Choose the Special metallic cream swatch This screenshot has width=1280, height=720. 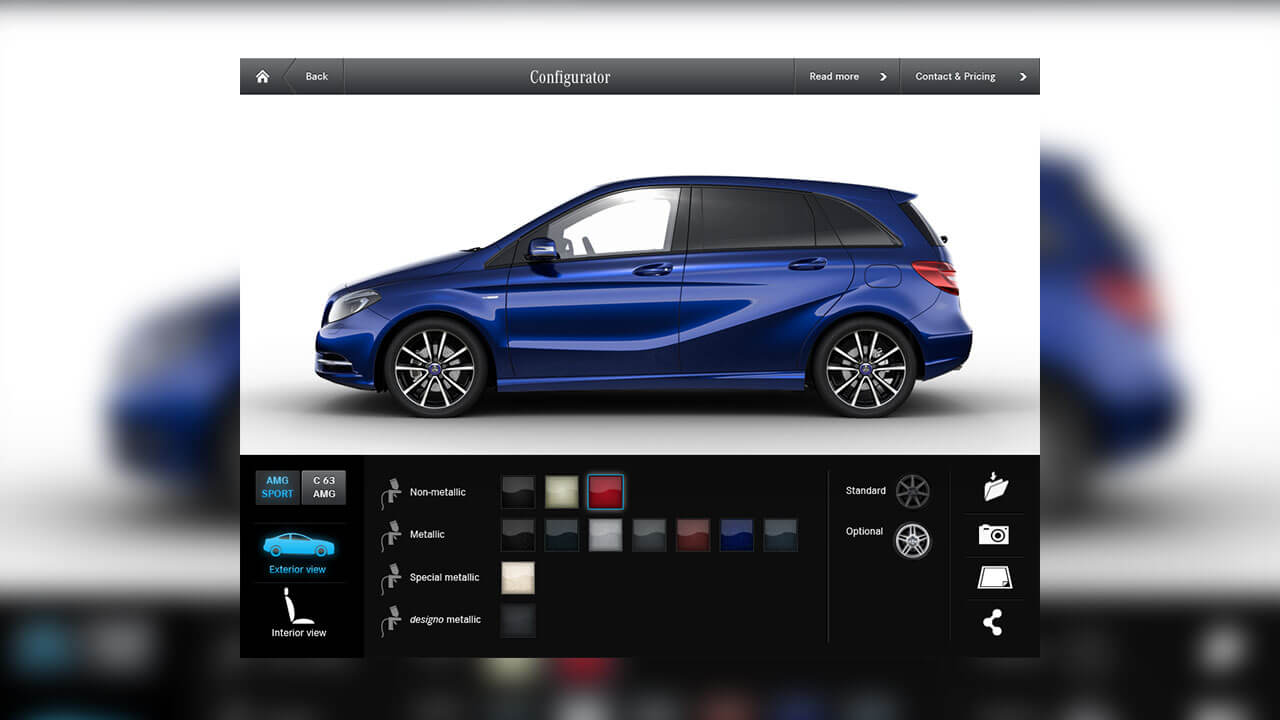point(518,578)
